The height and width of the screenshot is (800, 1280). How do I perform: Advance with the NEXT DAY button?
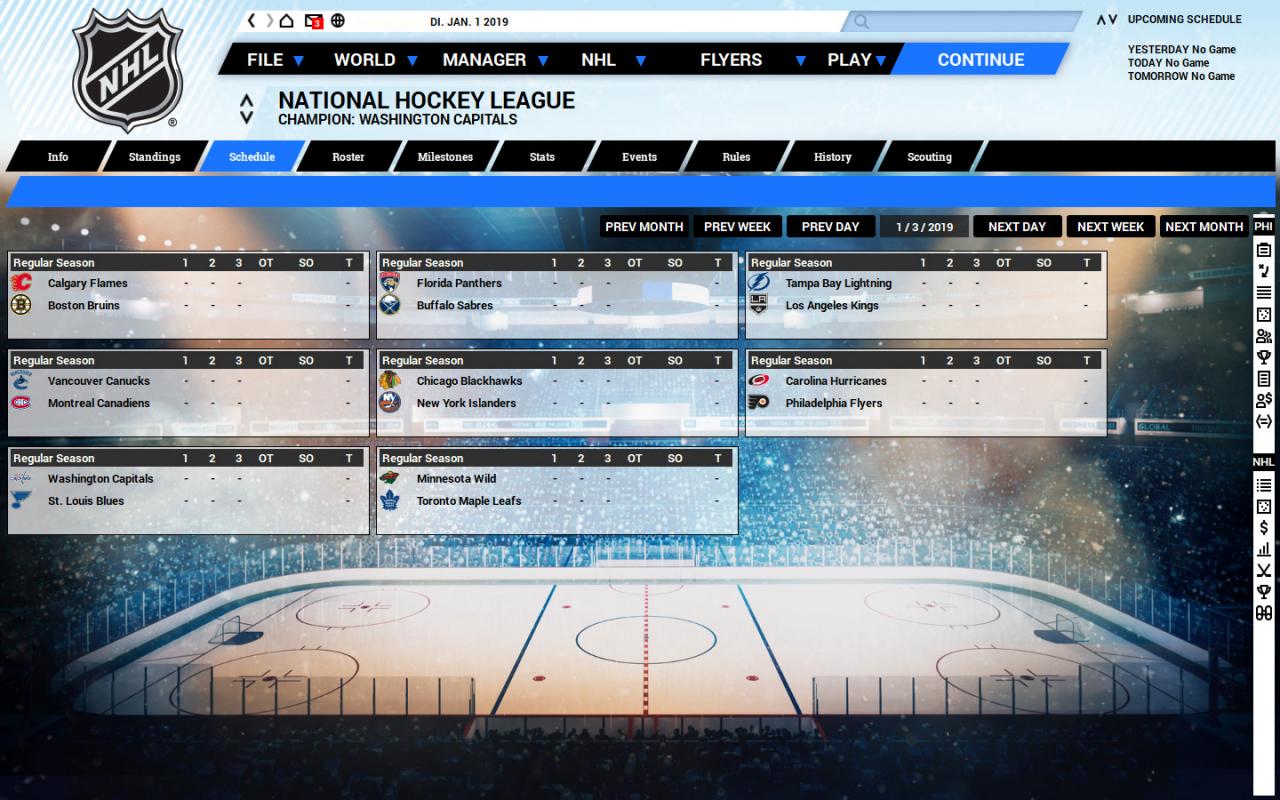click(x=1017, y=226)
